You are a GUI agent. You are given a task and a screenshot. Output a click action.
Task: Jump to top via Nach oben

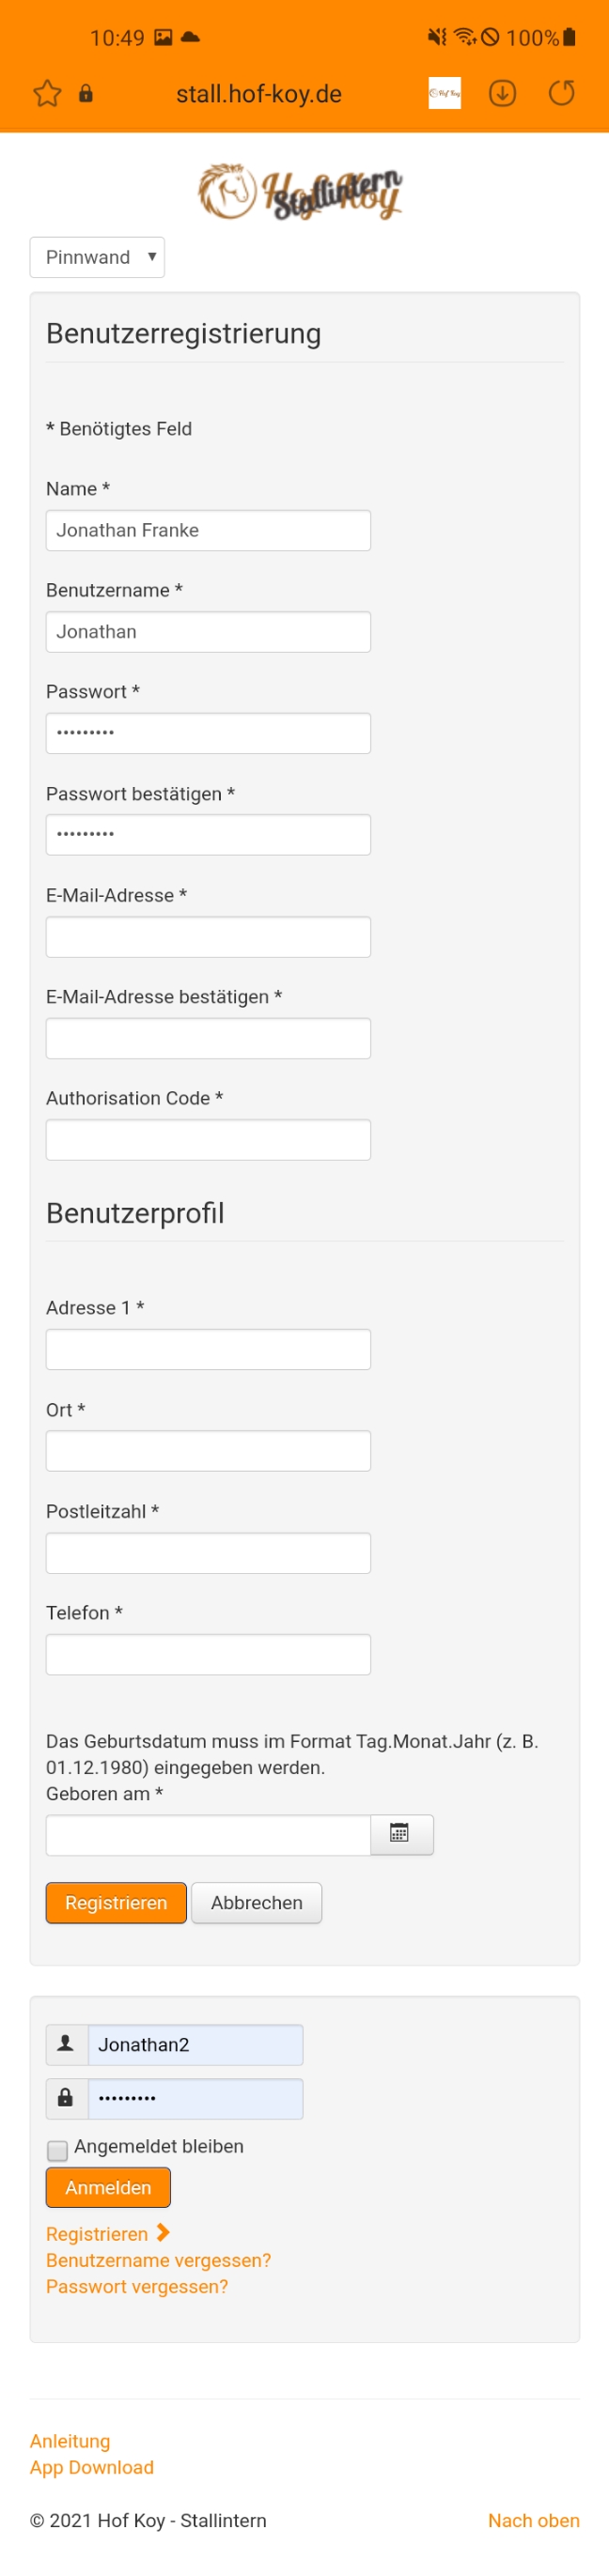pyautogui.click(x=533, y=2520)
